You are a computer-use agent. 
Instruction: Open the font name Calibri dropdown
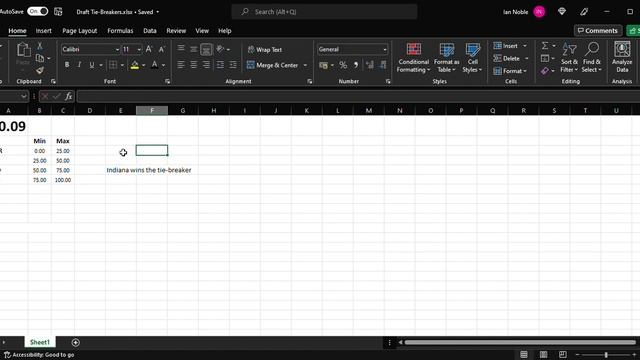[117, 49]
